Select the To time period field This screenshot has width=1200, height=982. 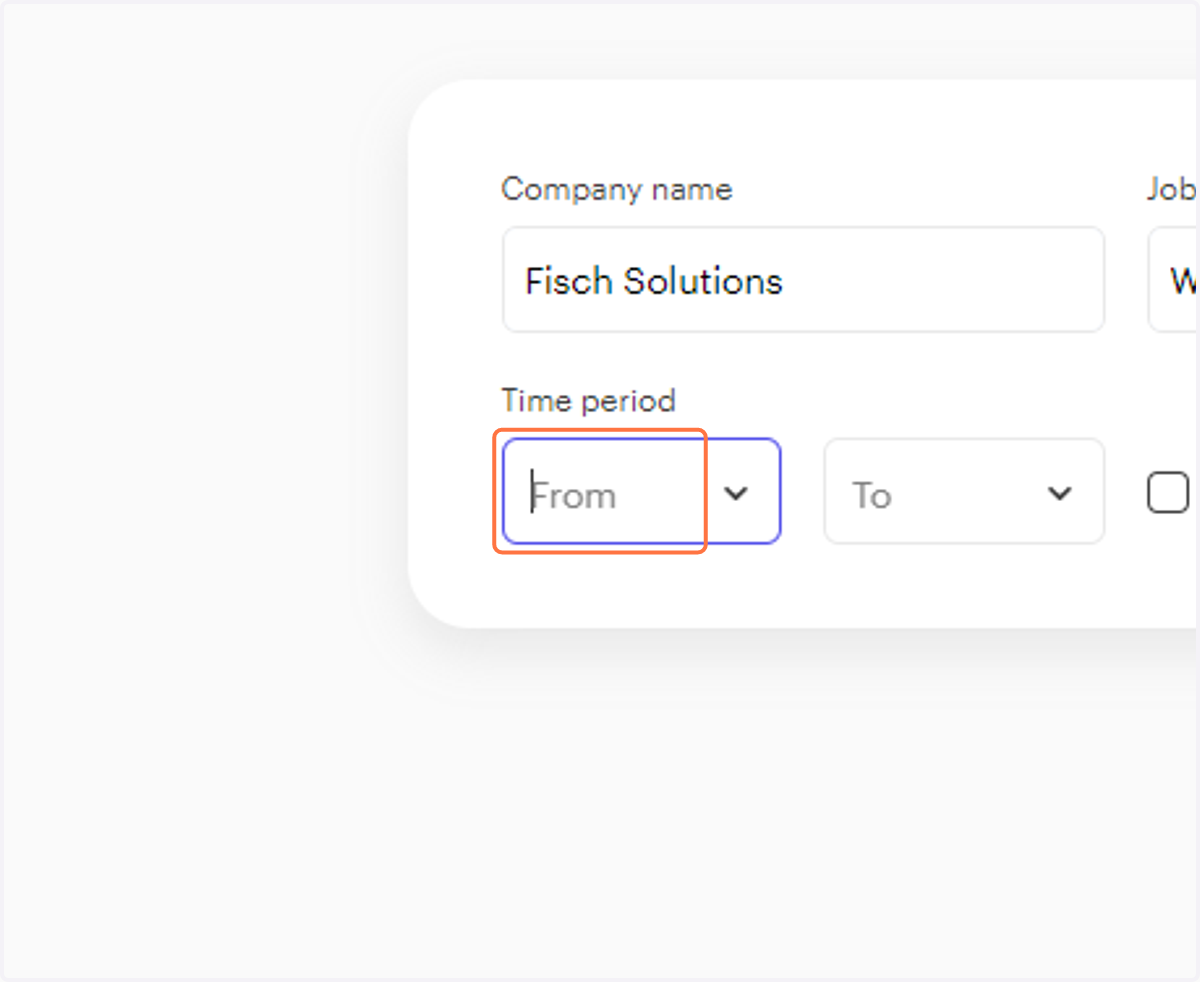[x=964, y=491]
